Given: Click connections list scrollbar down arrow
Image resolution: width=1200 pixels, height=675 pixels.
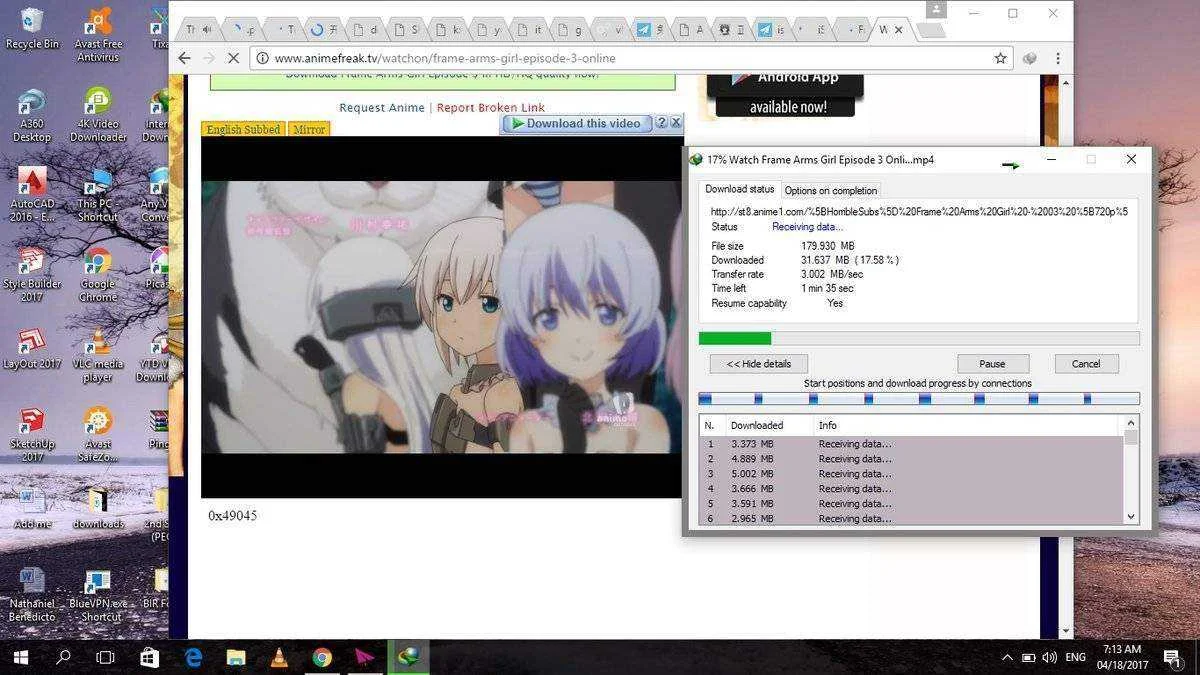Looking at the screenshot, I should click(1131, 517).
